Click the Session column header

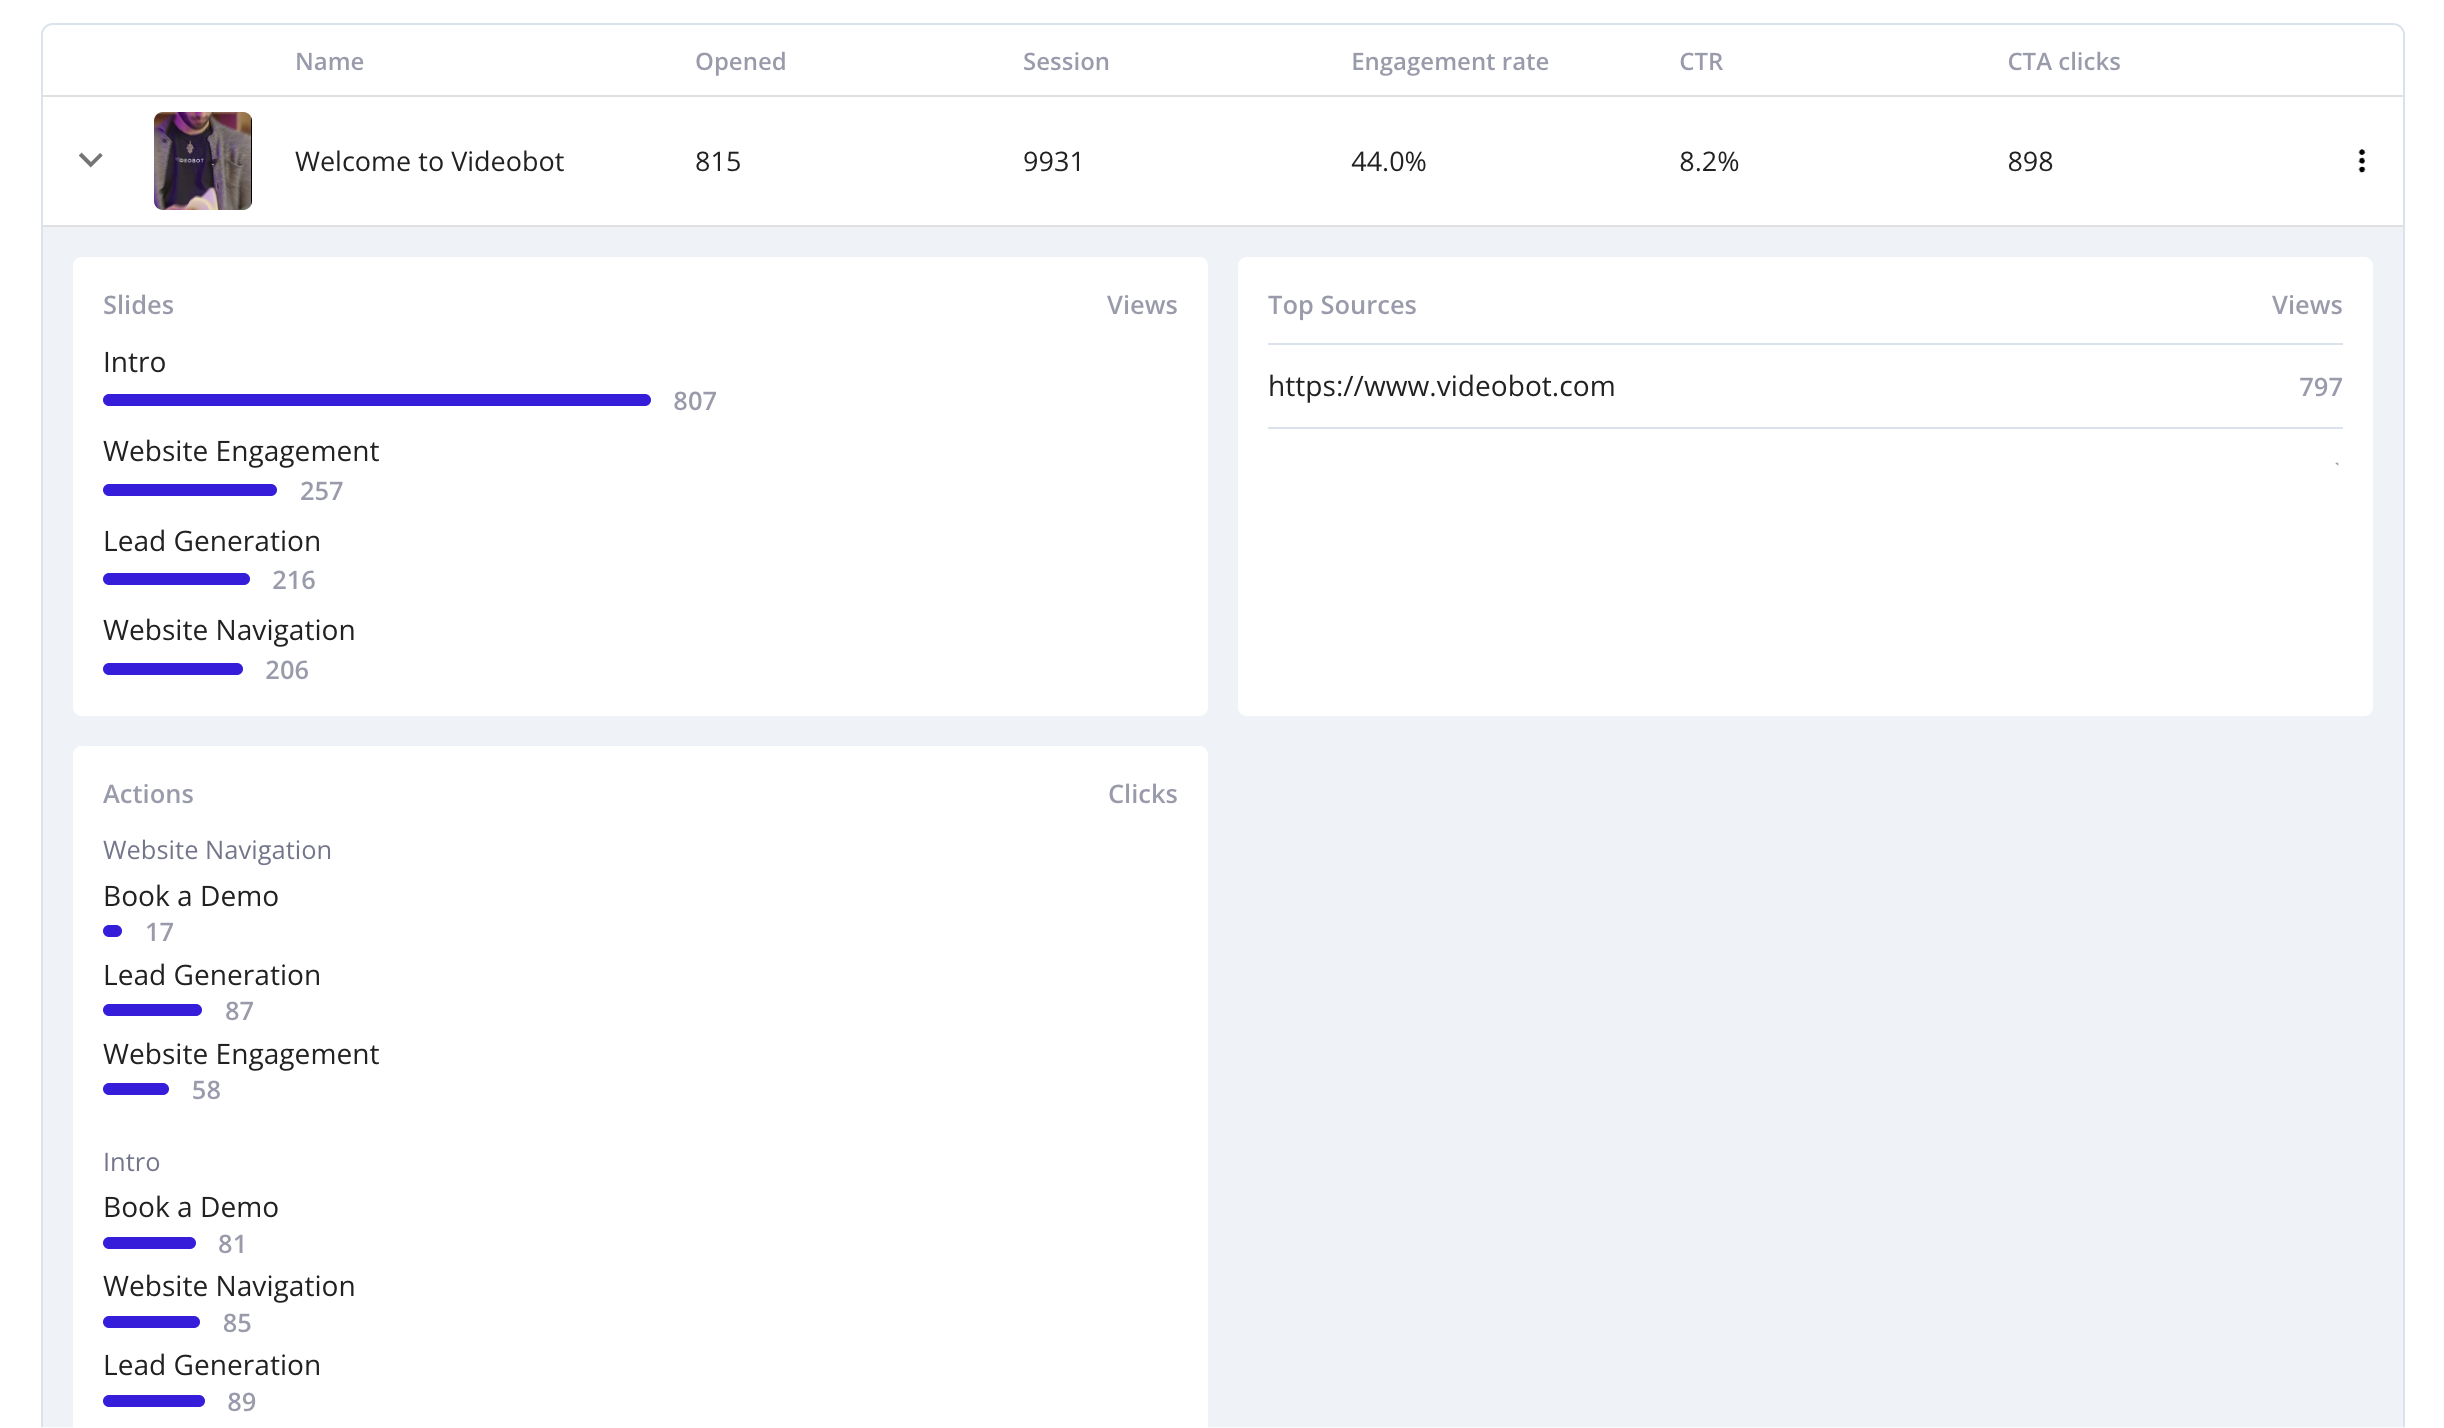1065,61
